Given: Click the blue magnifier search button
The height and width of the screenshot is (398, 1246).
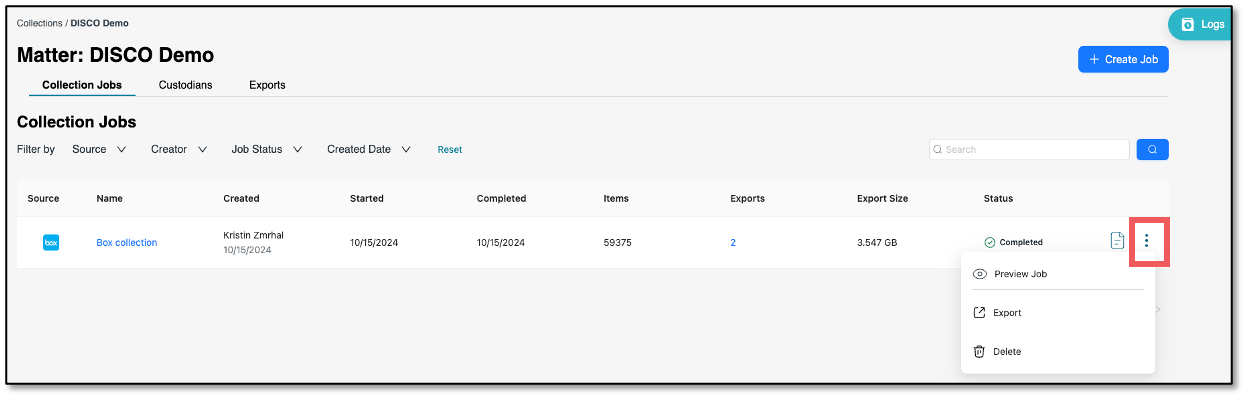Looking at the screenshot, I should click(1152, 149).
